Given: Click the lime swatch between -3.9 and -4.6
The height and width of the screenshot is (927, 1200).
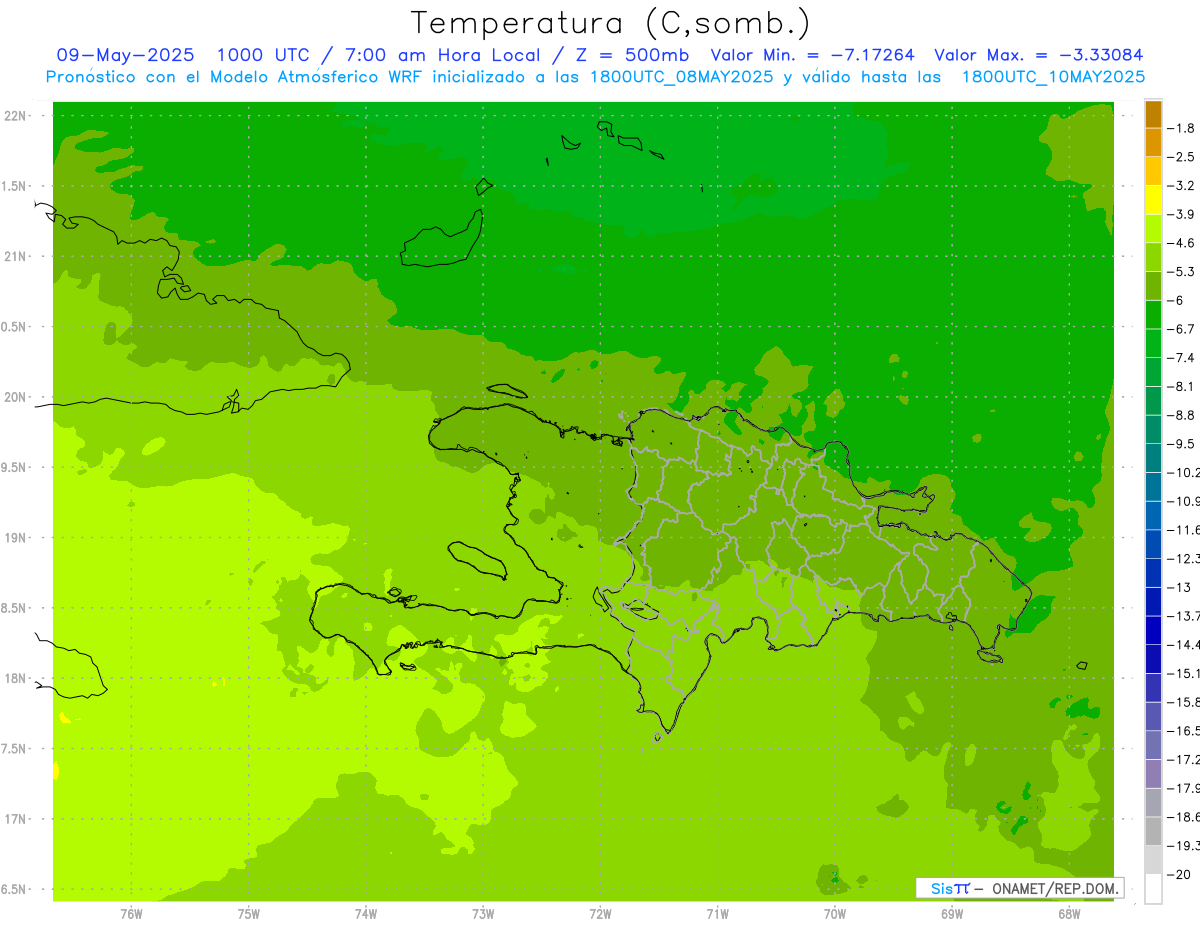Looking at the screenshot, I should (x=1153, y=229).
